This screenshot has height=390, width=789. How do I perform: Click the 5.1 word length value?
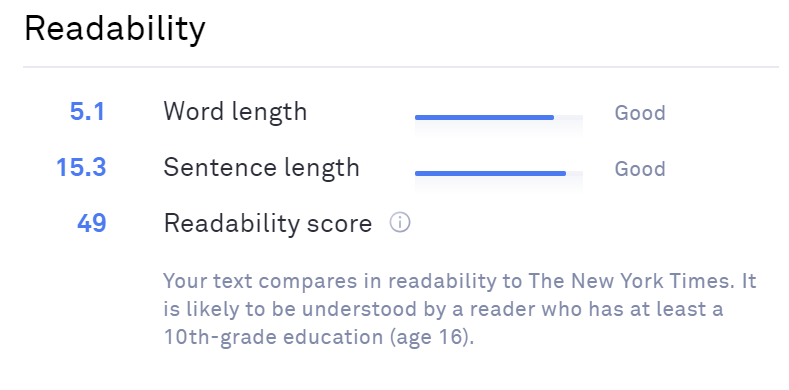(87, 111)
